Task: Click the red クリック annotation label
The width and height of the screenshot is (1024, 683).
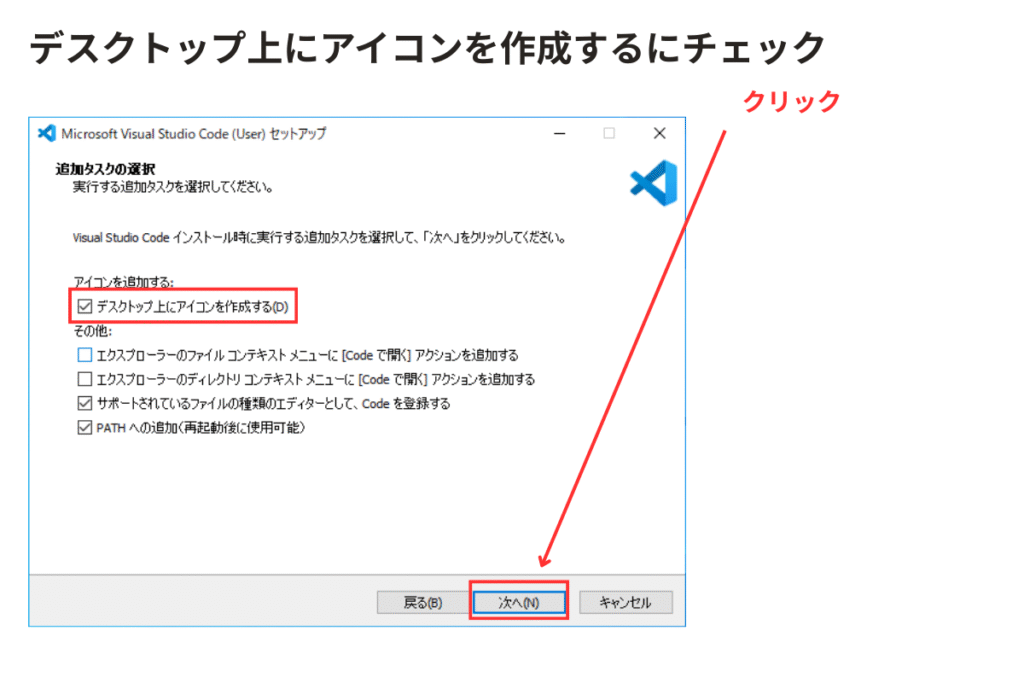Action: 790,101
